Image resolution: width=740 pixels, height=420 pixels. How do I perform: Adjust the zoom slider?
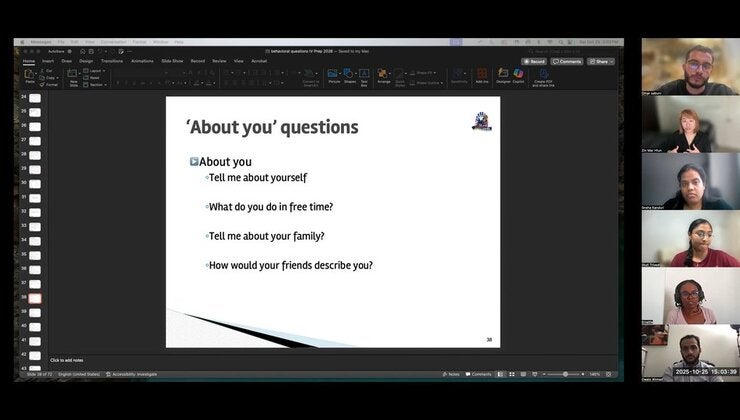pos(565,374)
